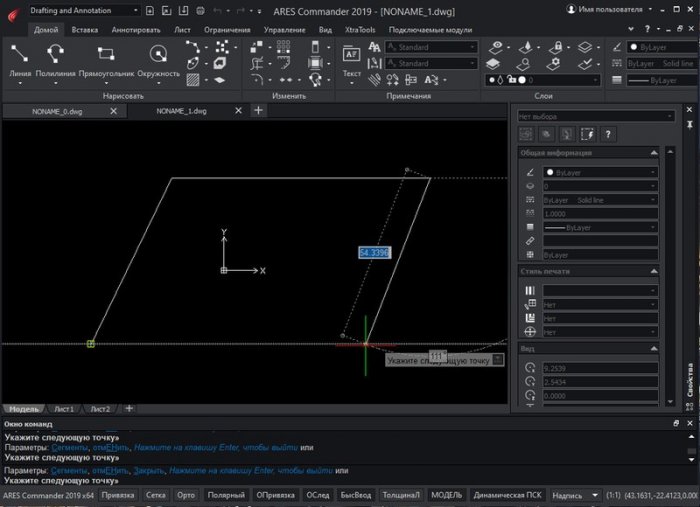
Task: Toggle Привязка snap in the status bar
Action: coord(118,495)
